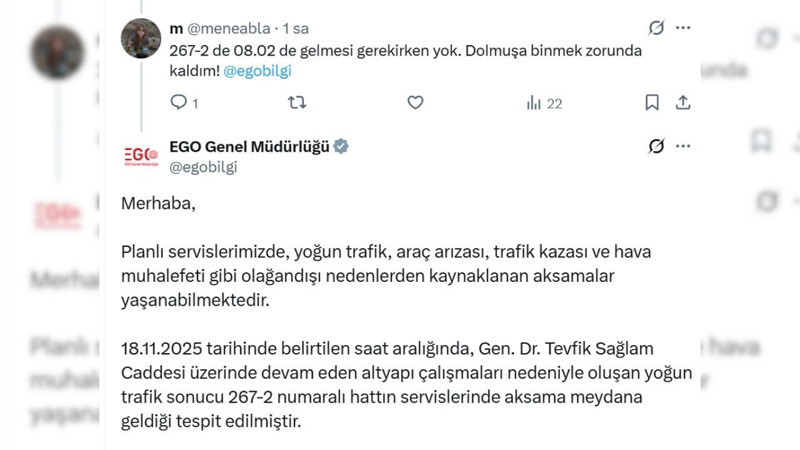This screenshot has width=800, height=450.
Task: Click Grok icon on EGO reply
Action: (656, 147)
